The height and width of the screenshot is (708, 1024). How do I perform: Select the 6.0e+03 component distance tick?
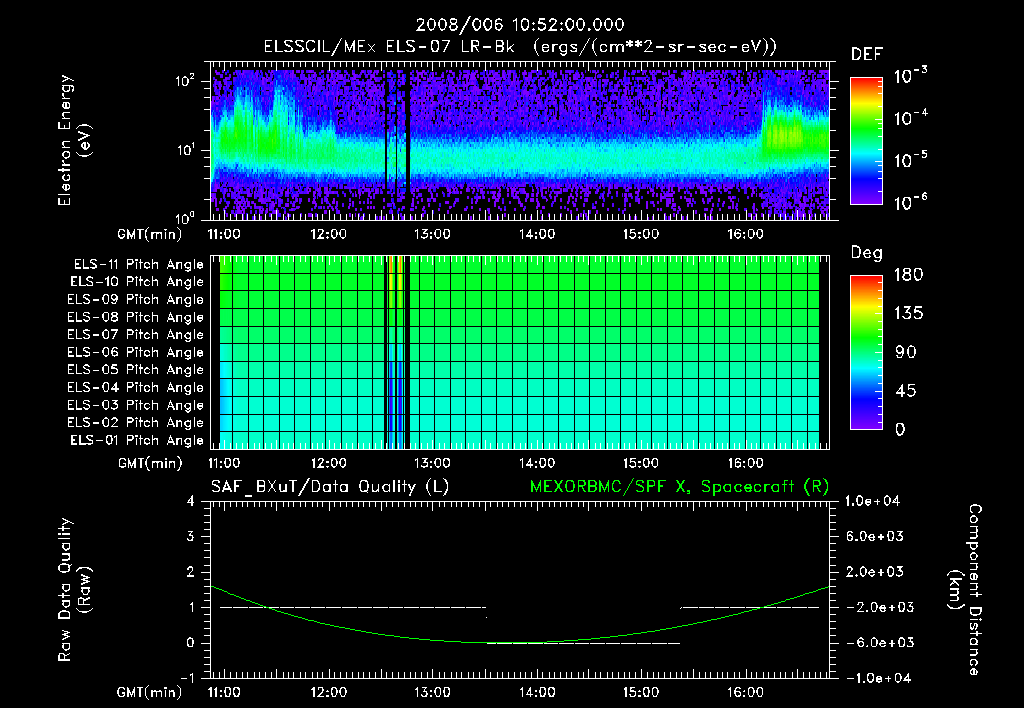pos(875,536)
